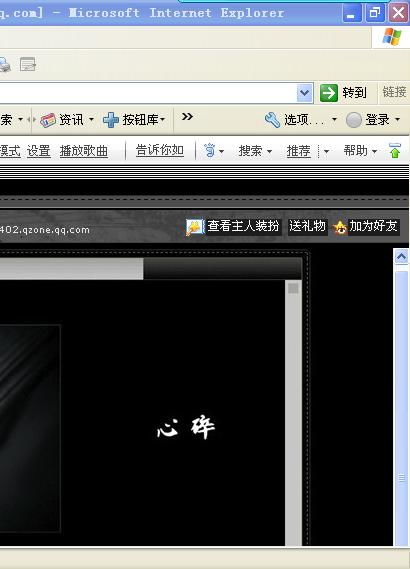
Task: Click the 播放歌曲 link
Action: pos(83,151)
